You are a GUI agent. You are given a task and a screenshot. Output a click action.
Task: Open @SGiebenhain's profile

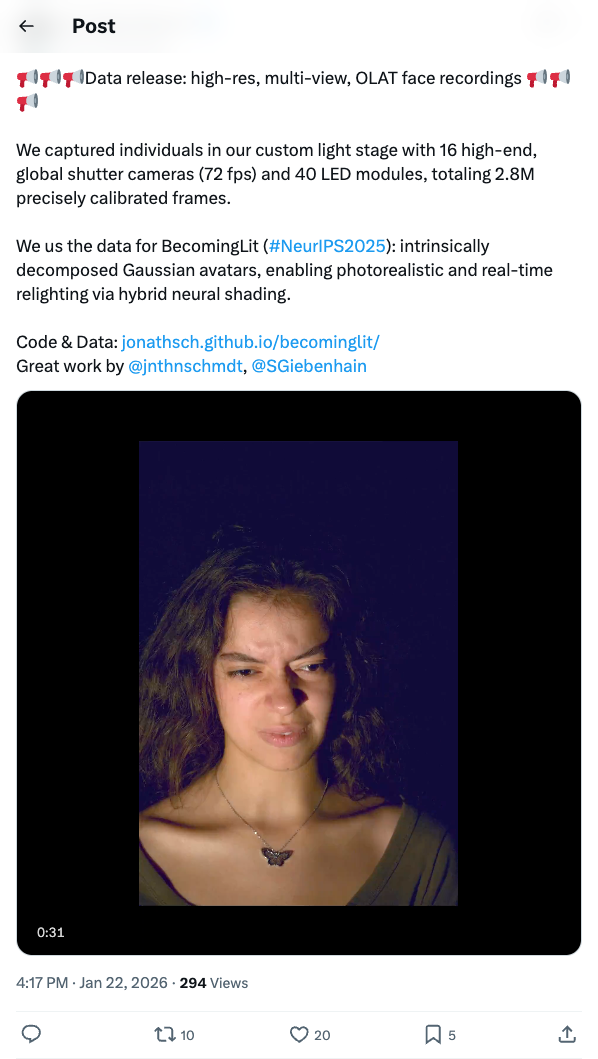[x=311, y=367]
